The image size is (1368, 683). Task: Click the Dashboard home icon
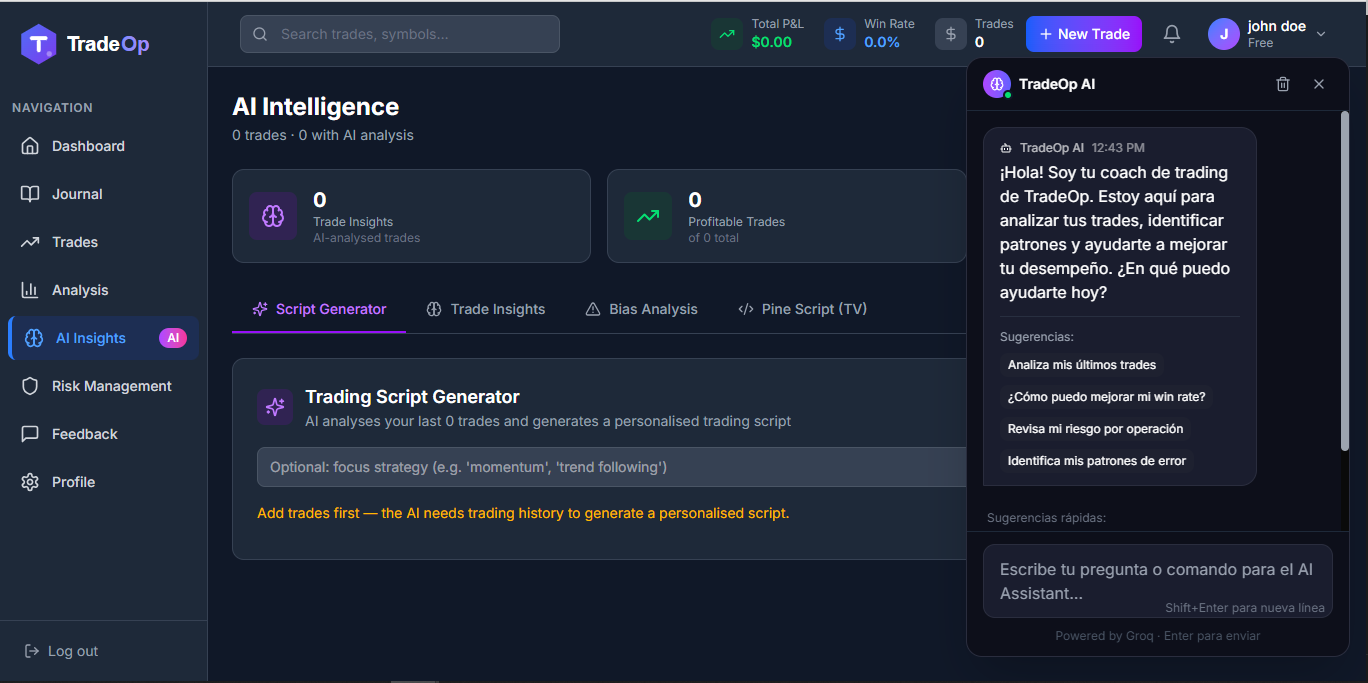31,146
